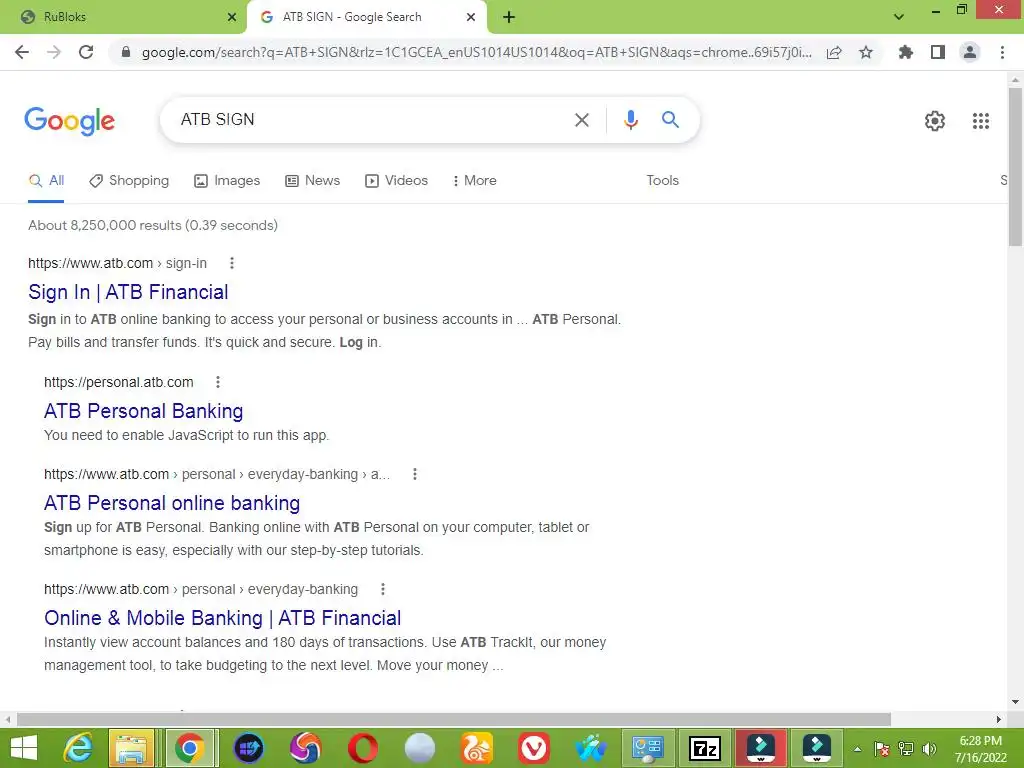Open the taskbar clock and date
The width and height of the screenshot is (1024, 768).
(x=981, y=749)
